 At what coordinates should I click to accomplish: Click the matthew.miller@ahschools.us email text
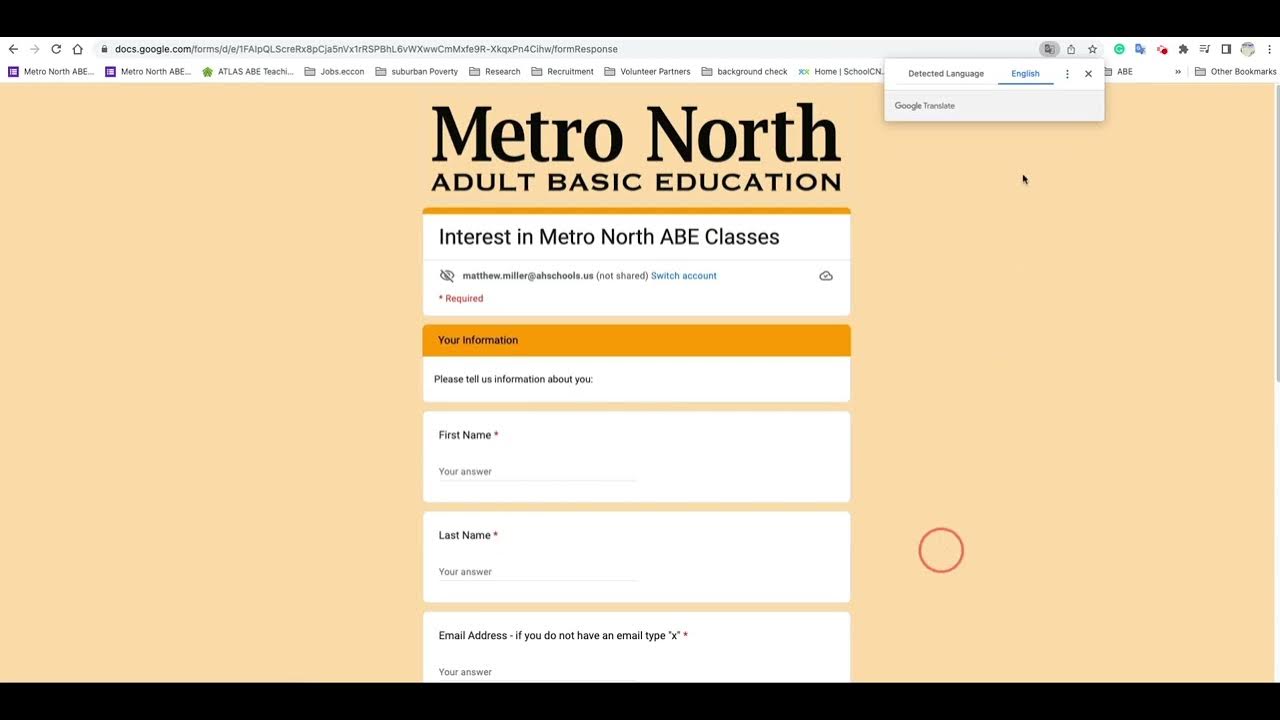[x=528, y=276]
